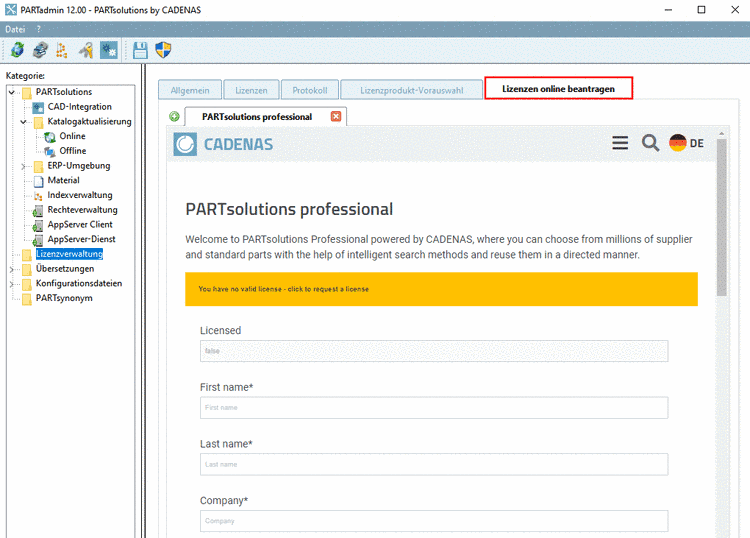Close the PARTadmin window

click(735, 10)
